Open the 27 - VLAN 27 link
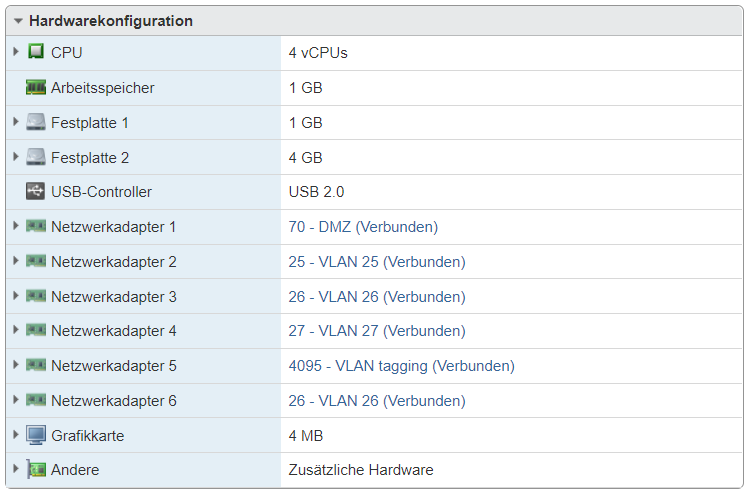Viewport: 750px width, 493px height. click(377, 331)
